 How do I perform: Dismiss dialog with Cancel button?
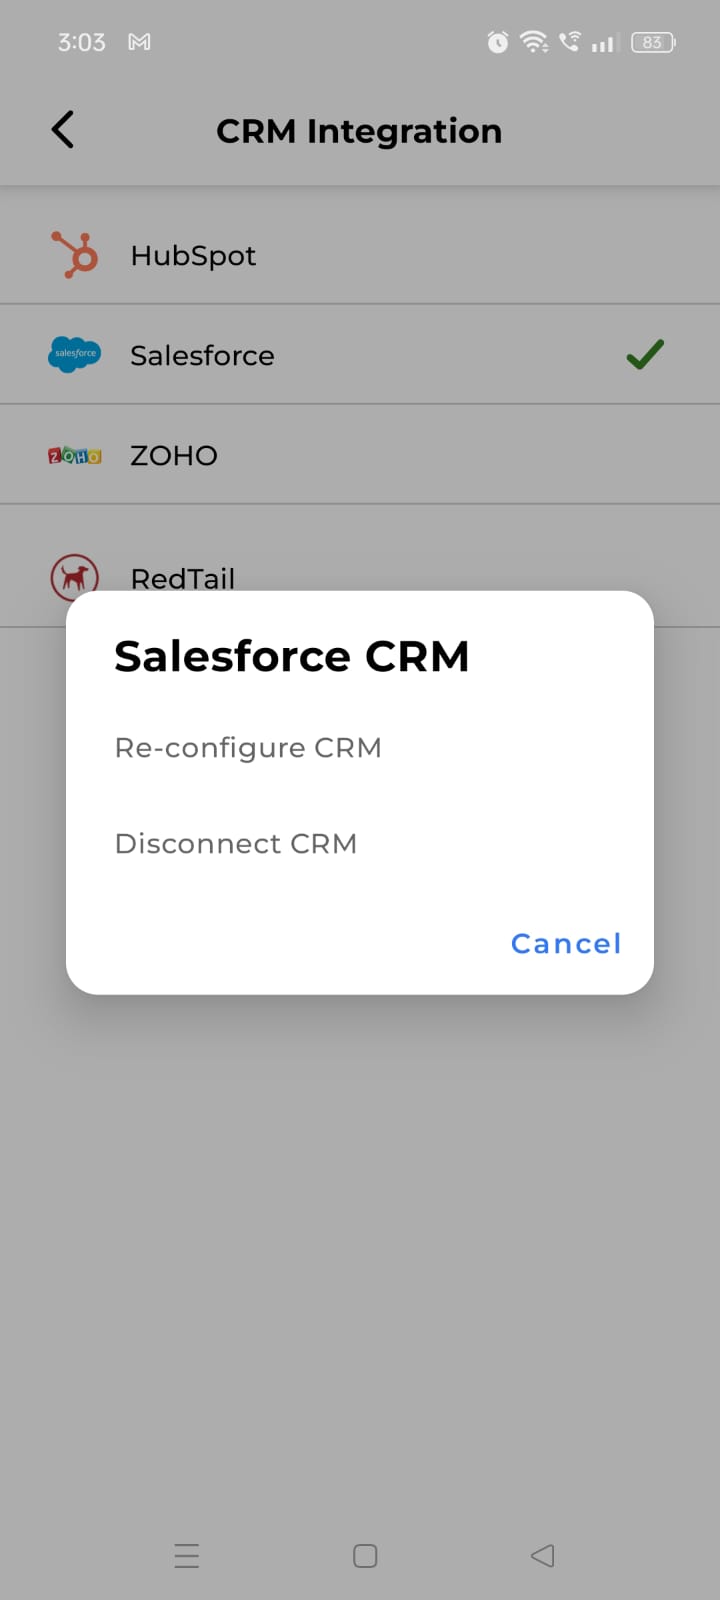[x=566, y=943]
